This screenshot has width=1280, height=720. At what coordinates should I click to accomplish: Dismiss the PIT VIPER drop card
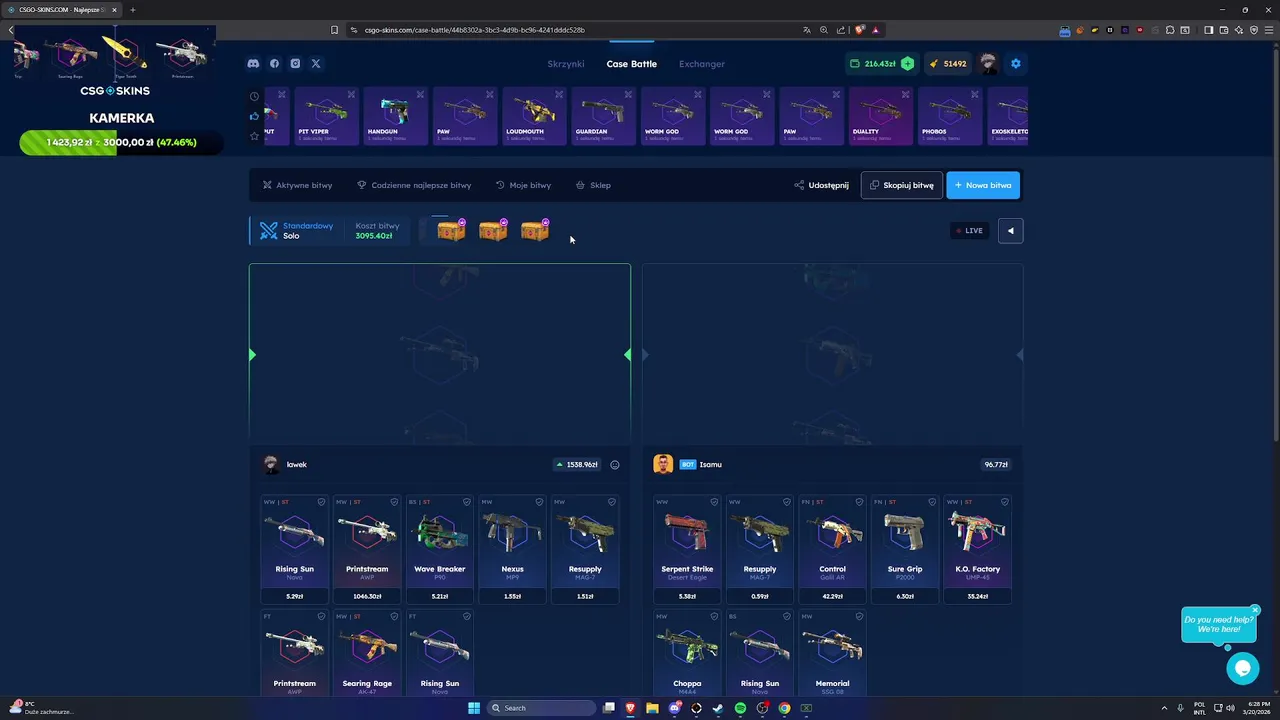tap(351, 95)
